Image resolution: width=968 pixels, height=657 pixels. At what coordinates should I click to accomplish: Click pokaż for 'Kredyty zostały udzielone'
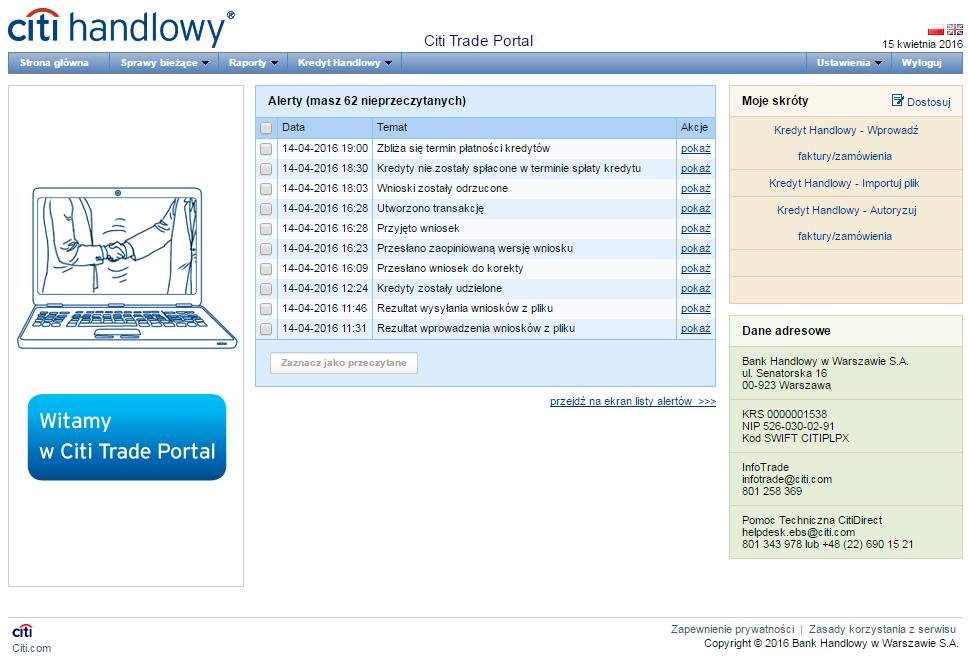pos(696,288)
